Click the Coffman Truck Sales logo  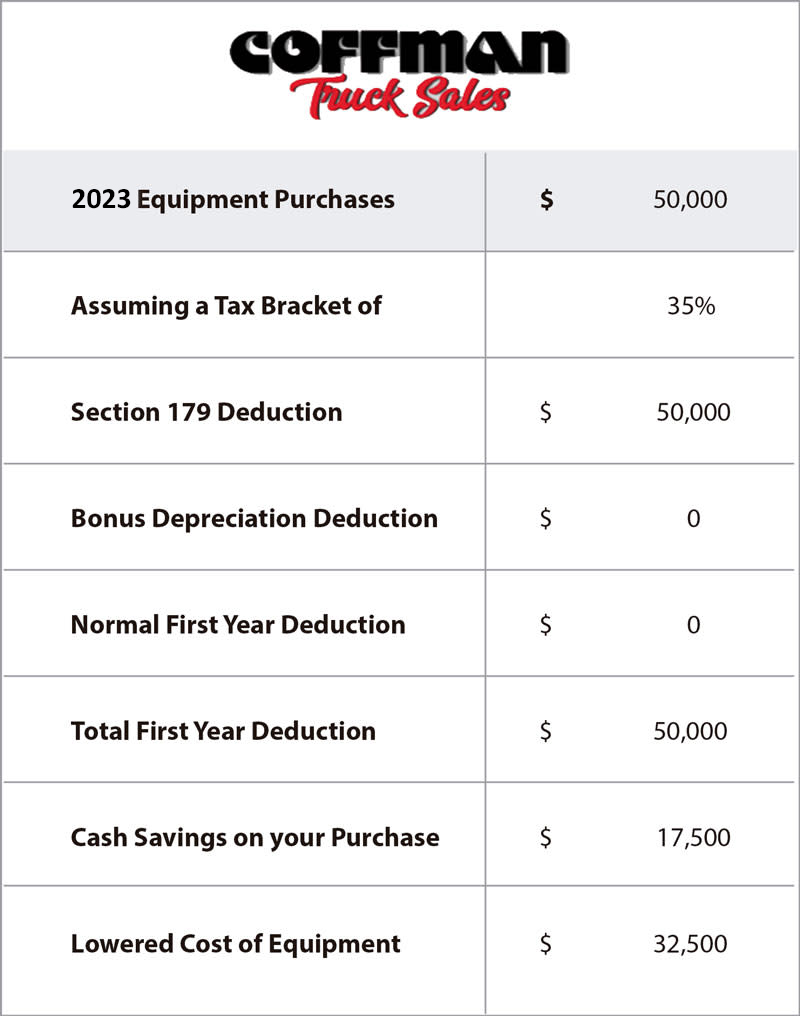point(399,72)
